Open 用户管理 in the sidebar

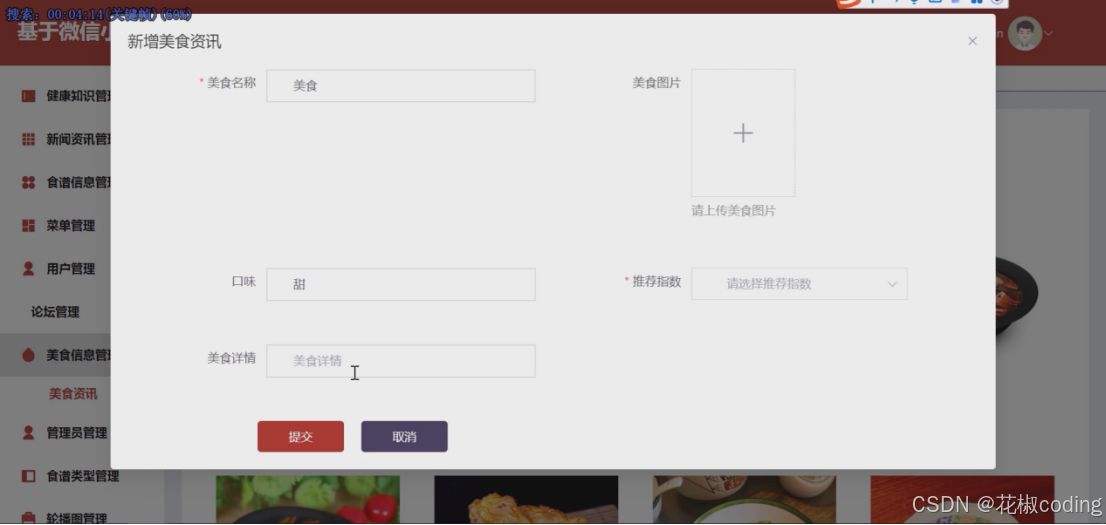pos(71,269)
